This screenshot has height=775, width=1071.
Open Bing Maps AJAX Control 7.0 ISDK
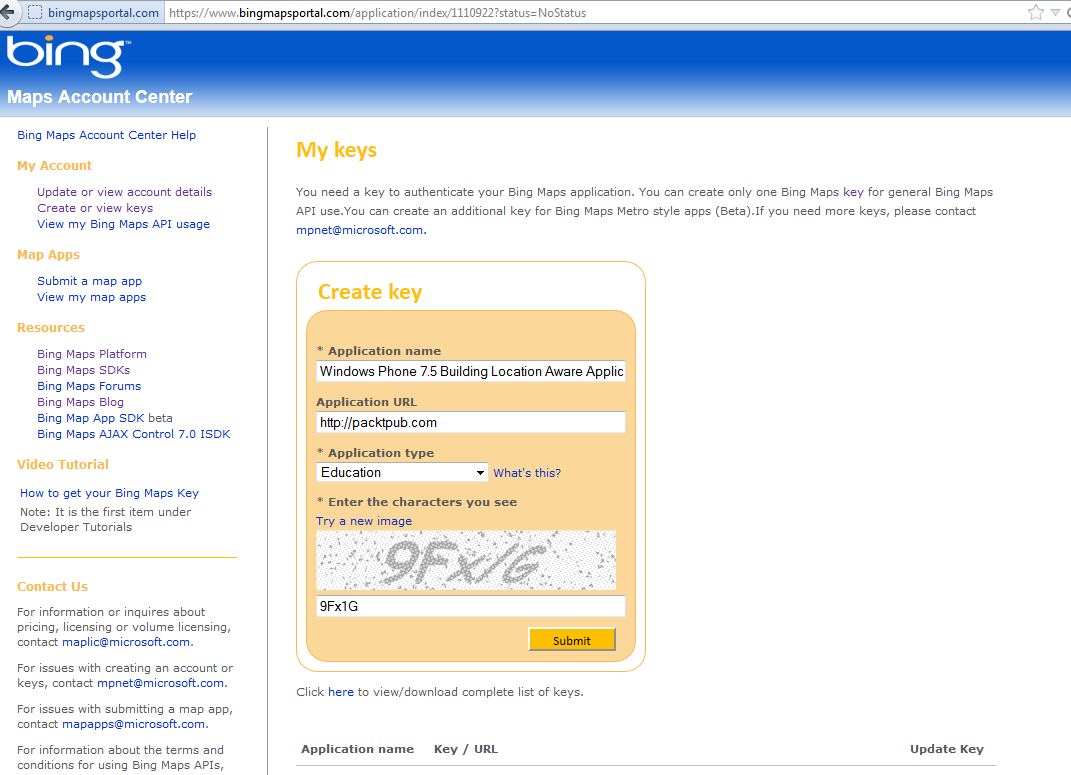[x=134, y=434]
